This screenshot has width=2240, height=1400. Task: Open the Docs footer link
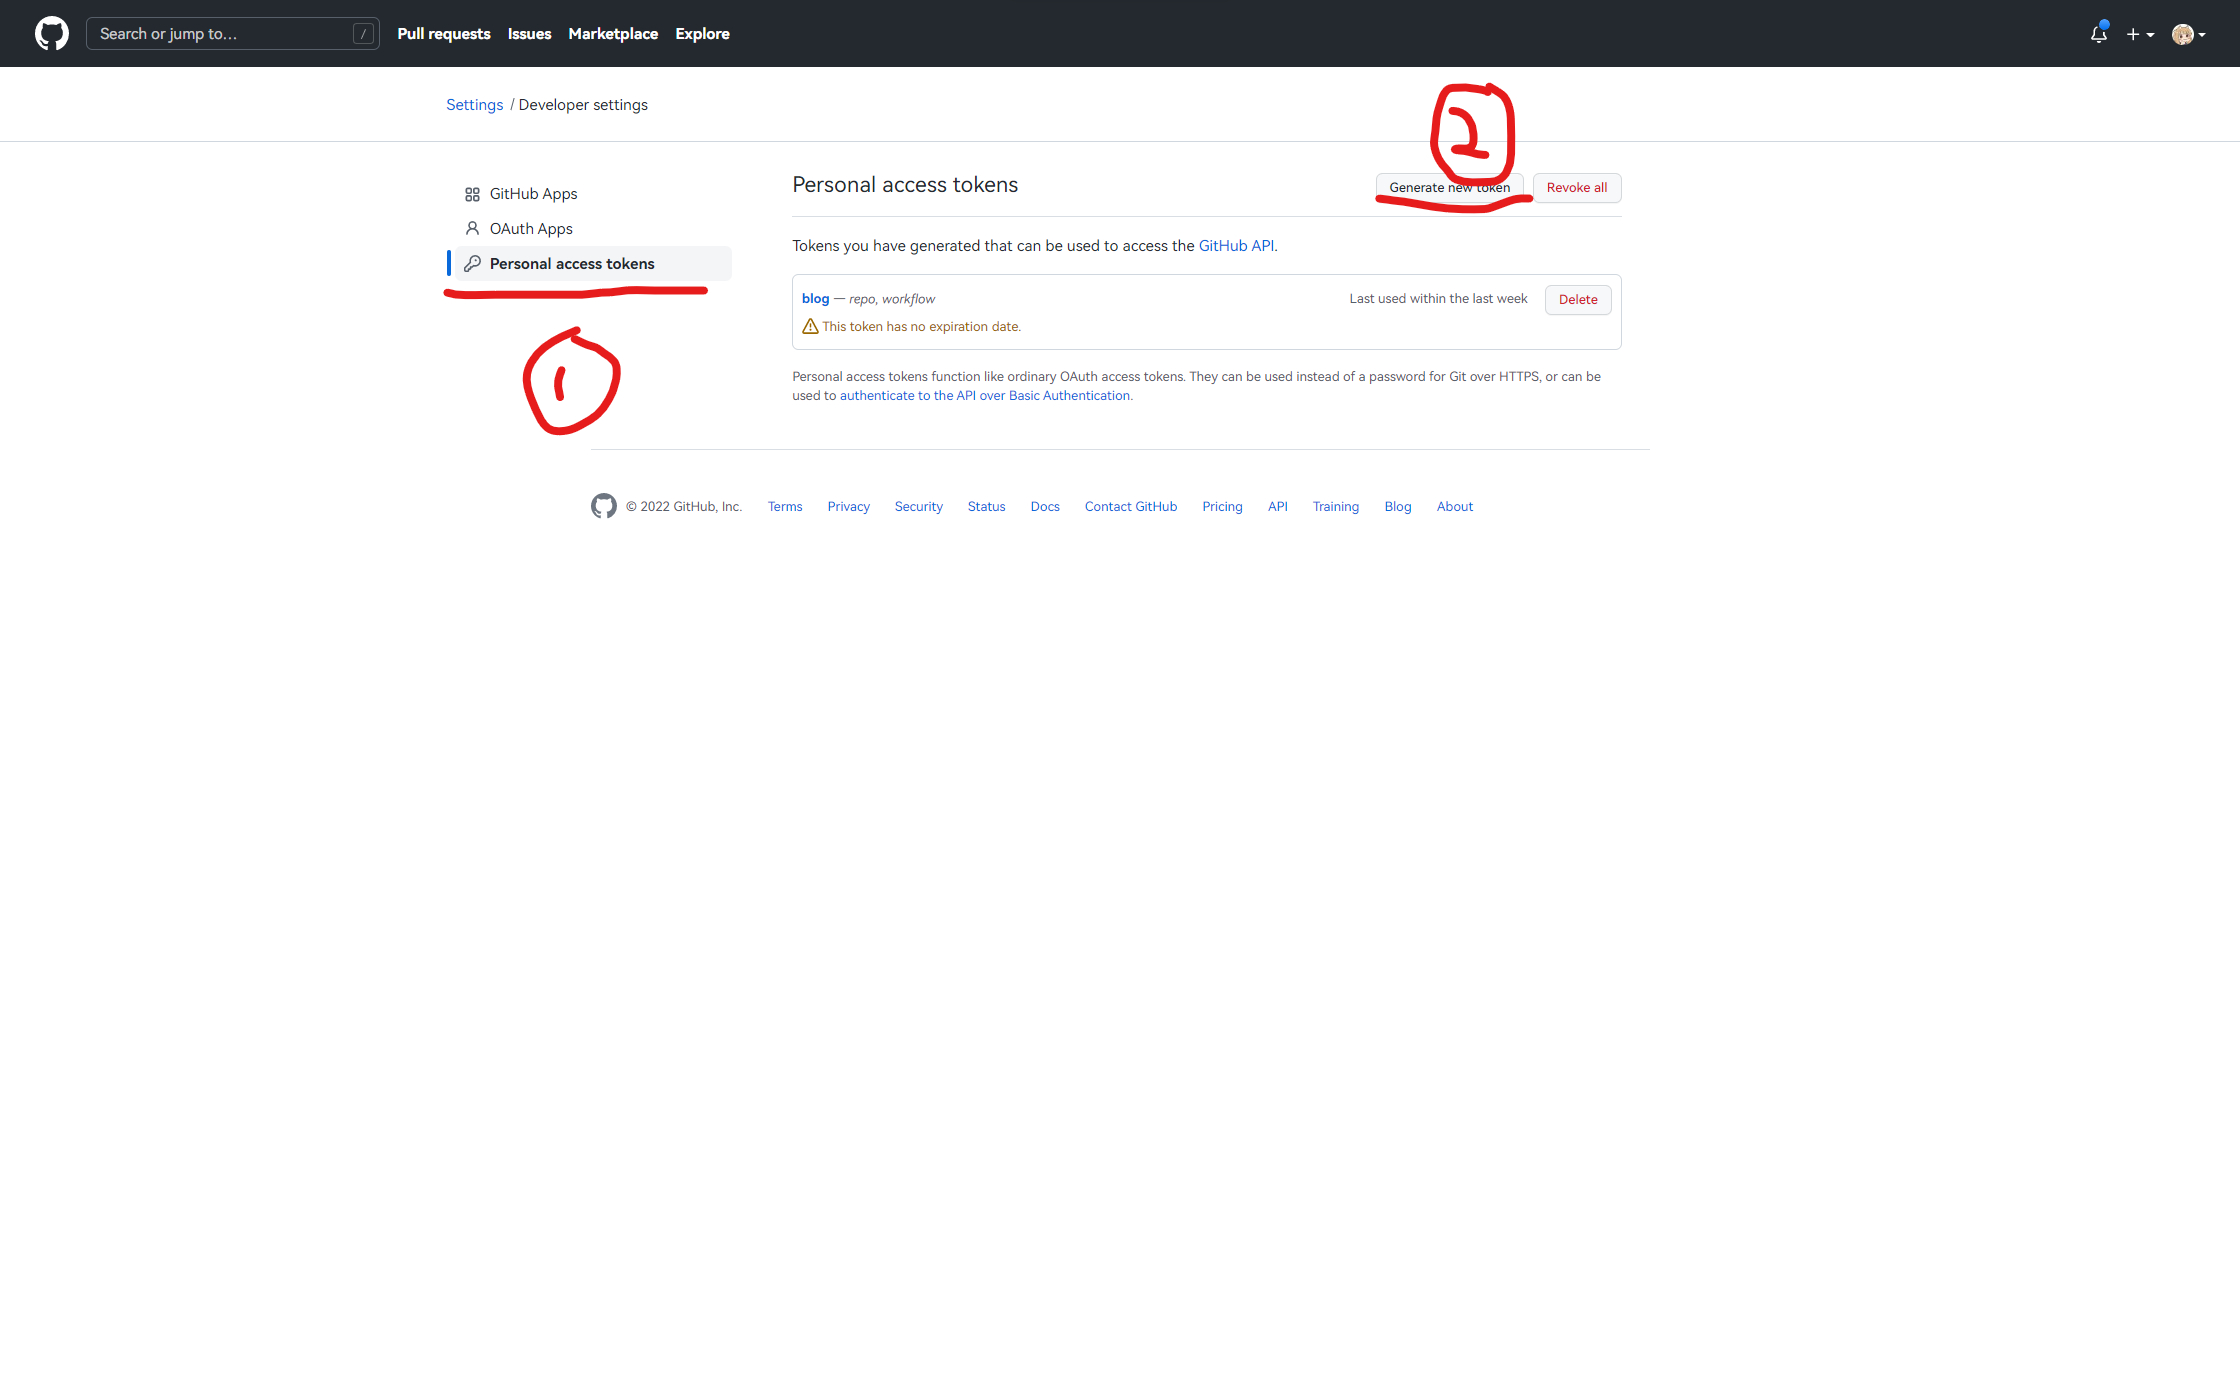click(x=1045, y=507)
